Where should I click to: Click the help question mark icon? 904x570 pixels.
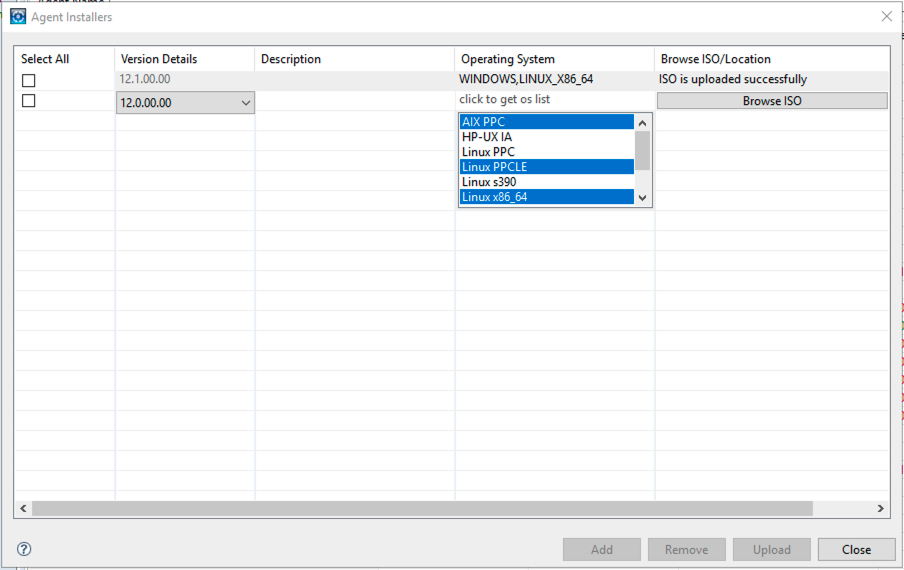click(x=24, y=549)
